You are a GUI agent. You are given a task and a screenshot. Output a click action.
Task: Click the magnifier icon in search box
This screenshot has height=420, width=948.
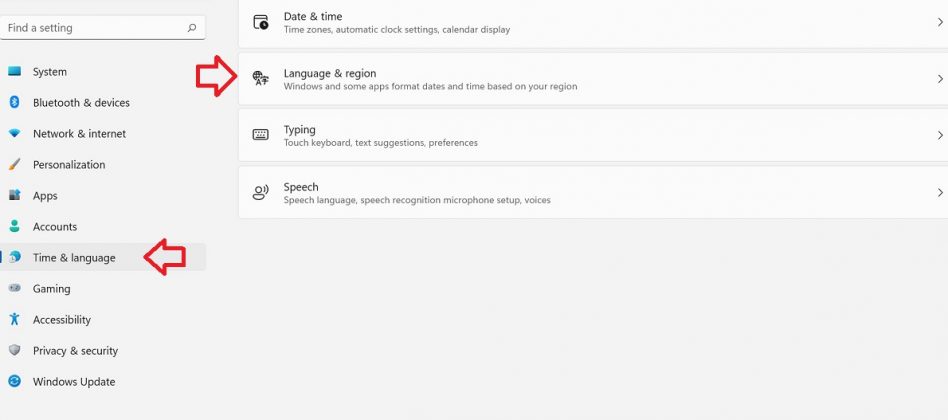[x=192, y=28]
